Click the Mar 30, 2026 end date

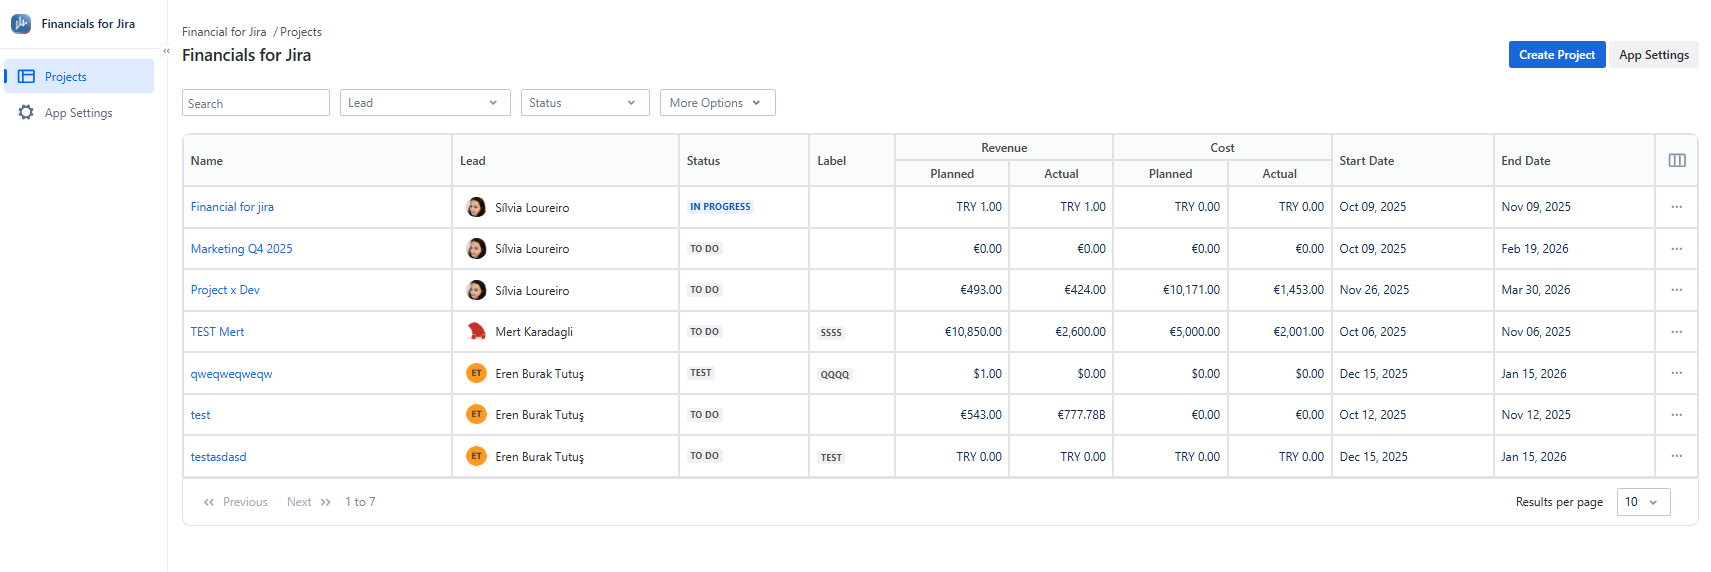click(1536, 290)
